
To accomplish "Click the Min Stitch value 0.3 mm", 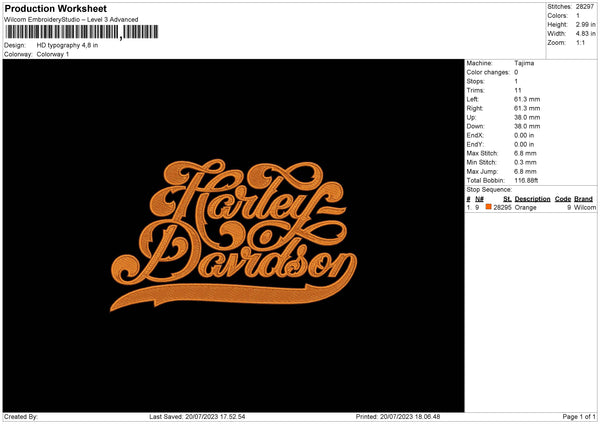I will coord(525,162).
